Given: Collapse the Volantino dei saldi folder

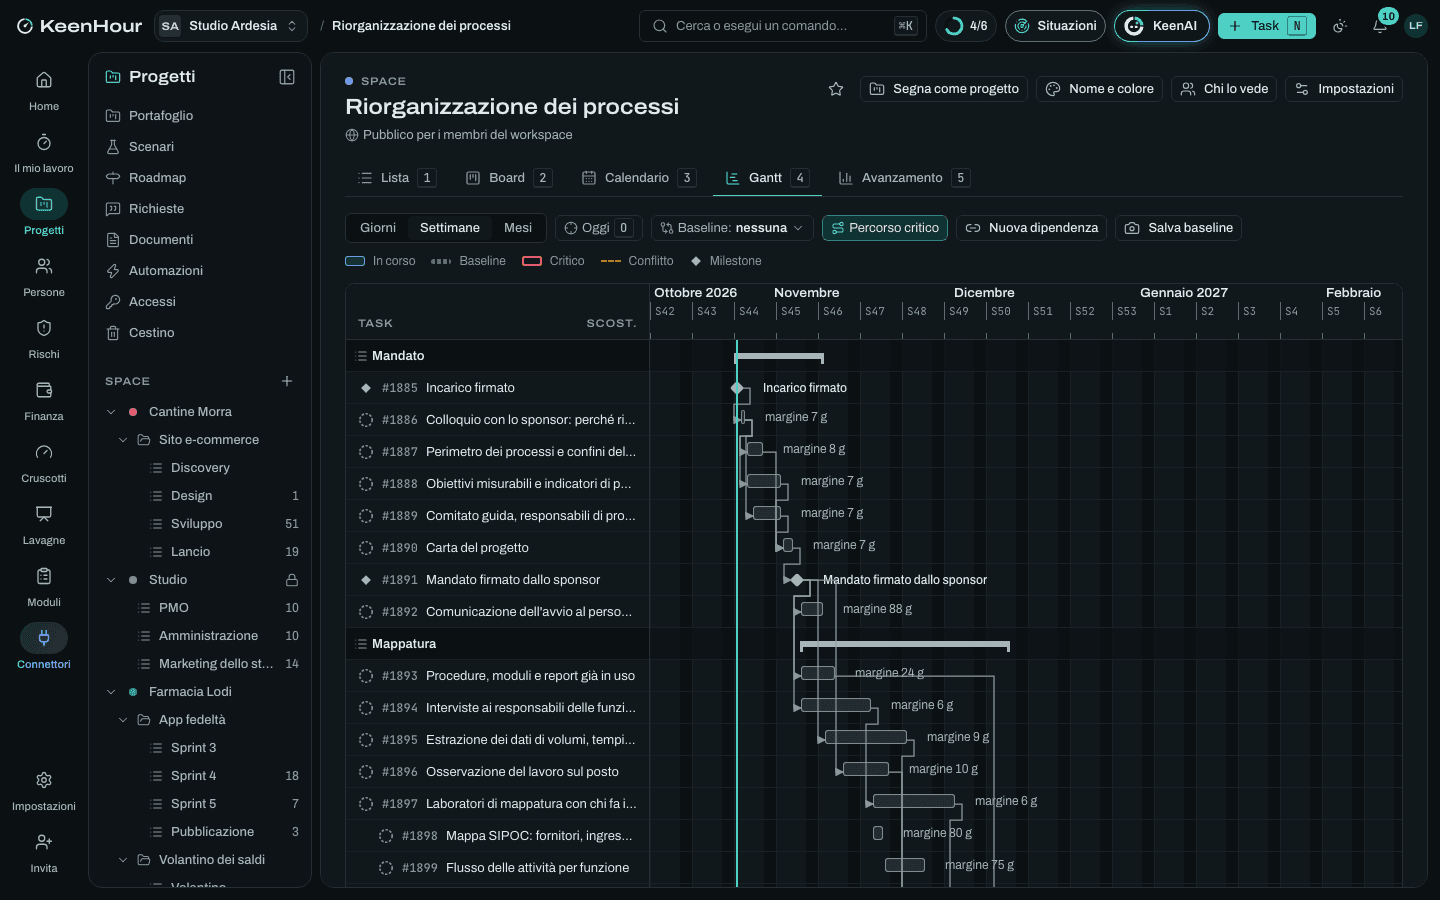Looking at the screenshot, I should (123, 860).
